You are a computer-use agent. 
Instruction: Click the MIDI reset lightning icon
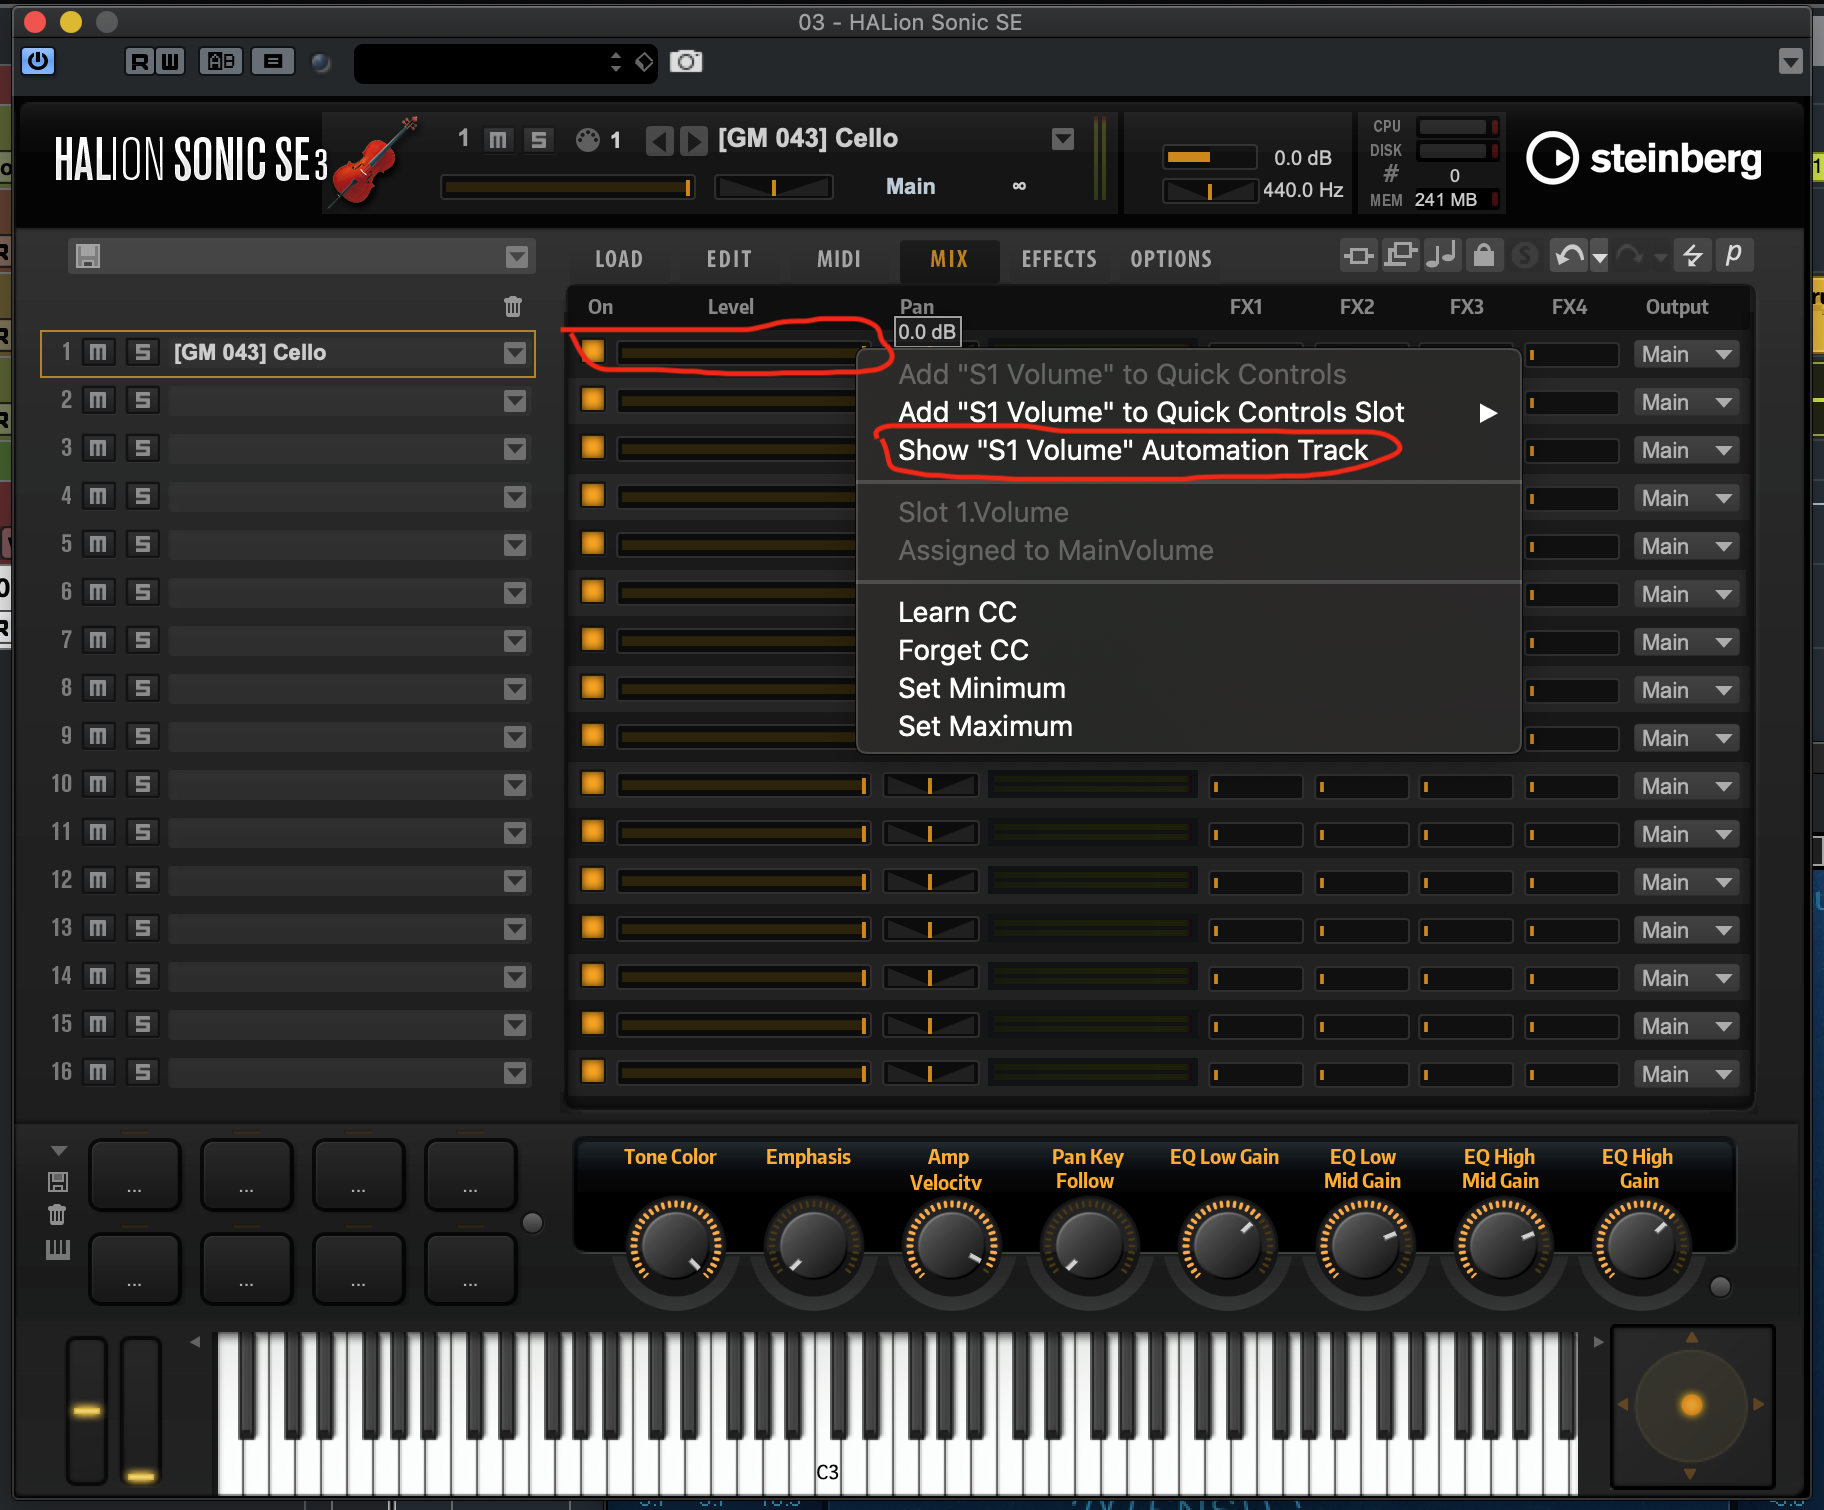tap(1692, 256)
